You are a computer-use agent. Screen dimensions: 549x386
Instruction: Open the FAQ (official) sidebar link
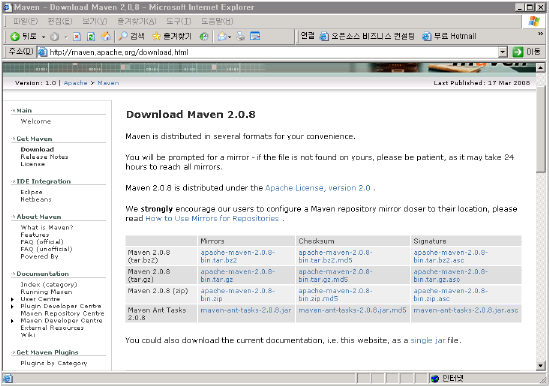(x=42, y=242)
